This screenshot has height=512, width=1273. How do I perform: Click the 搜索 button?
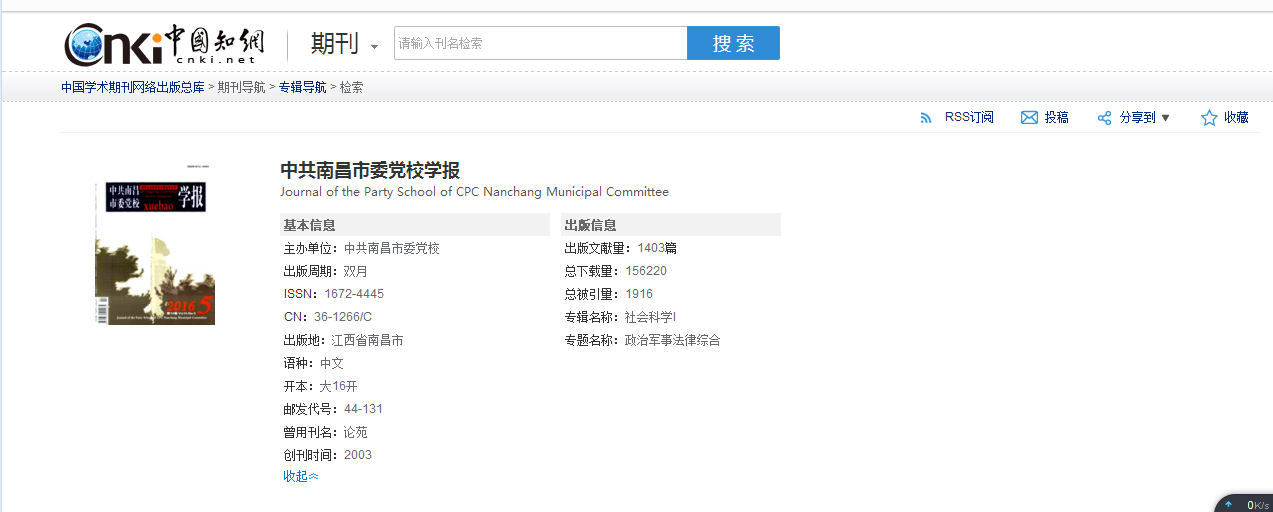coord(733,43)
